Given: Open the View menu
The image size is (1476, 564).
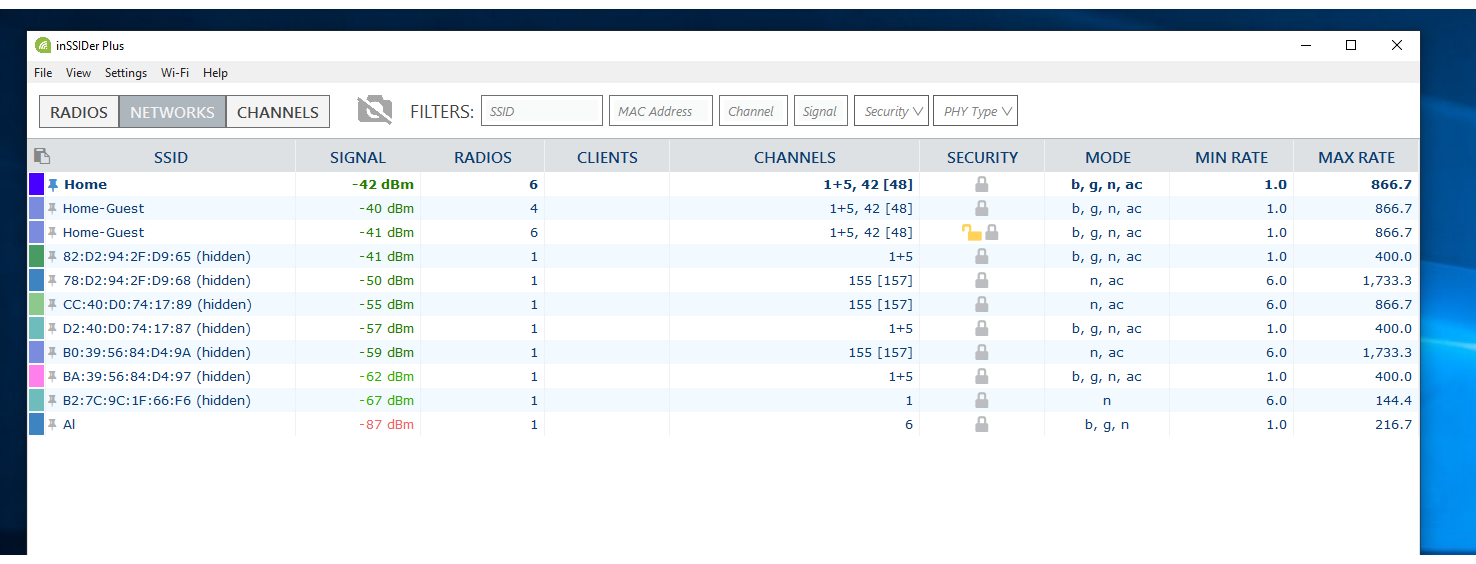Looking at the screenshot, I should click(78, 73).
